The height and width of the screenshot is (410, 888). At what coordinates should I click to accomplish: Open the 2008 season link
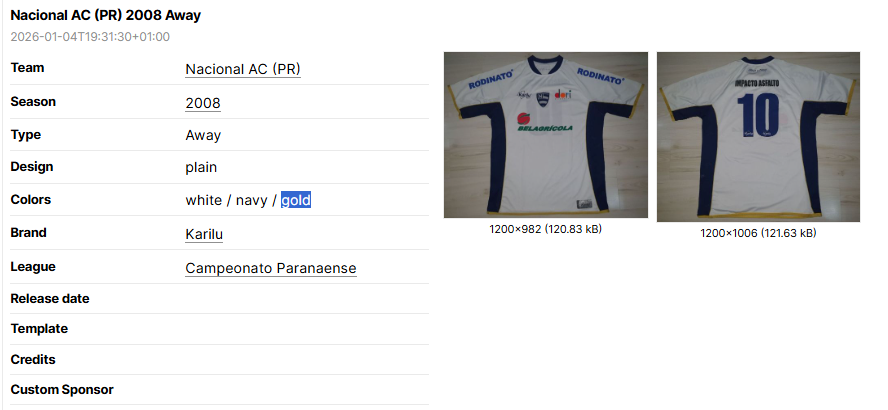[203, 103]
